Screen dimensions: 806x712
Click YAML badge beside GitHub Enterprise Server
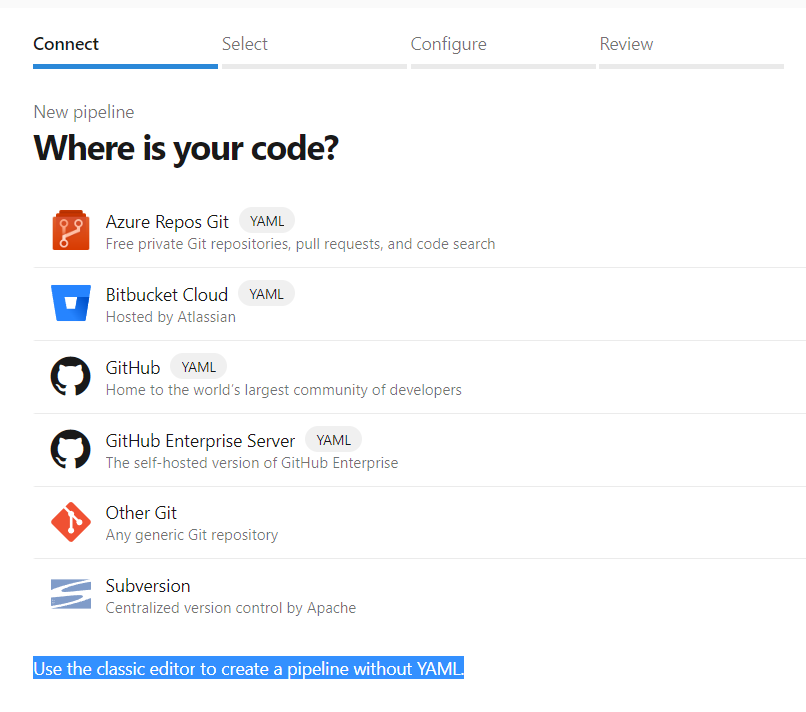334,440
